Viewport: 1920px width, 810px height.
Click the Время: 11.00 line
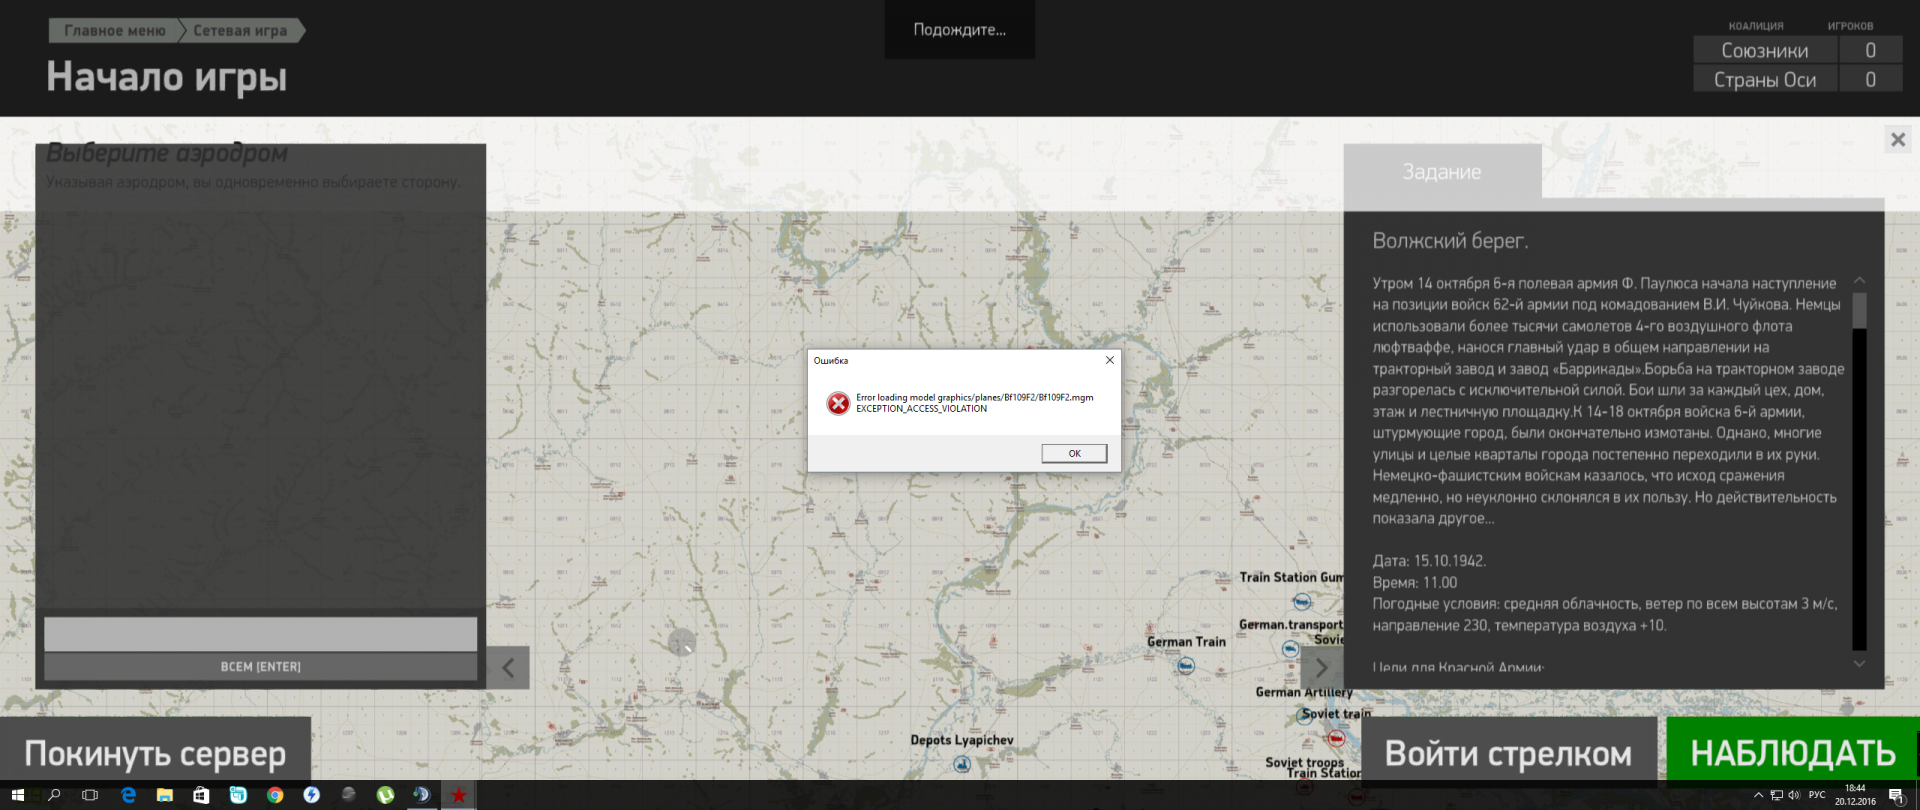(1415, 582)
